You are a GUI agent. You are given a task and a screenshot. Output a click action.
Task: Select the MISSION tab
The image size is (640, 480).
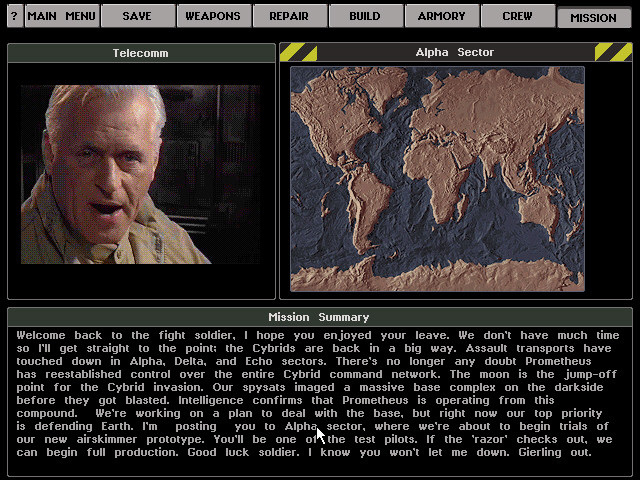tap(593, 18)
